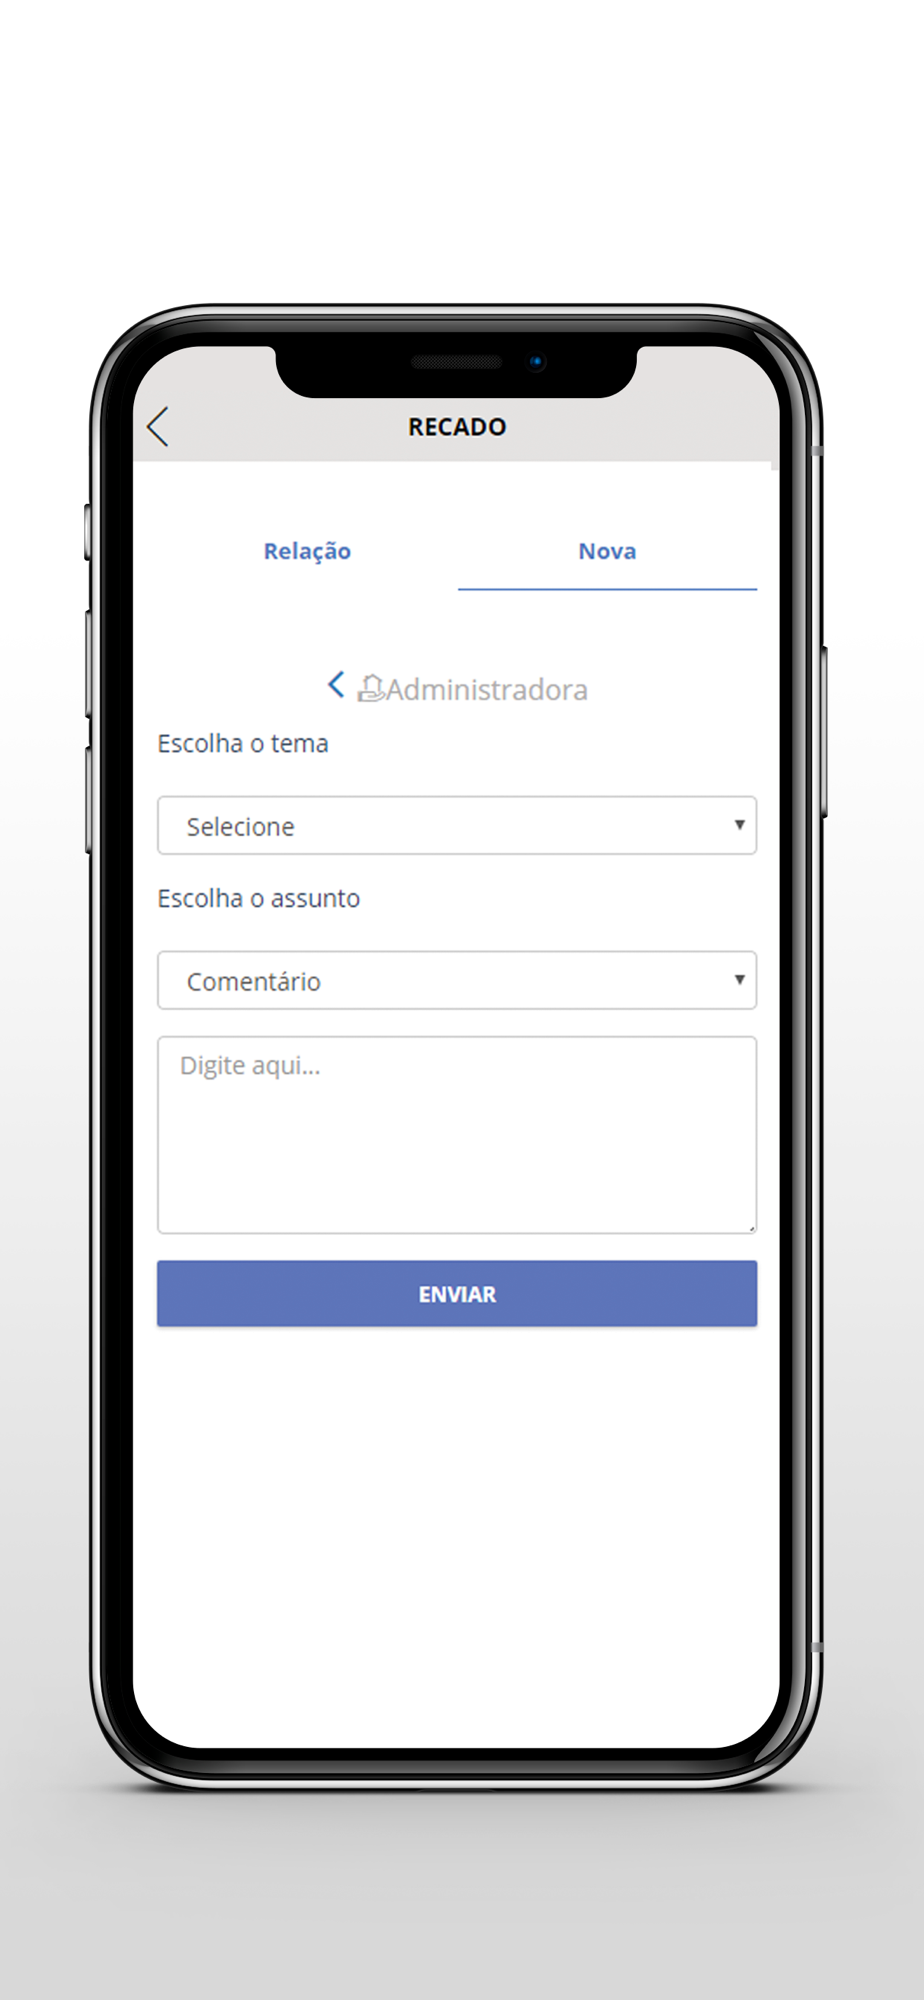Click the Comentário dropdown arrow
This screenshot has width=924, height=2000.
pyautogui.click(x=739, y=980)
